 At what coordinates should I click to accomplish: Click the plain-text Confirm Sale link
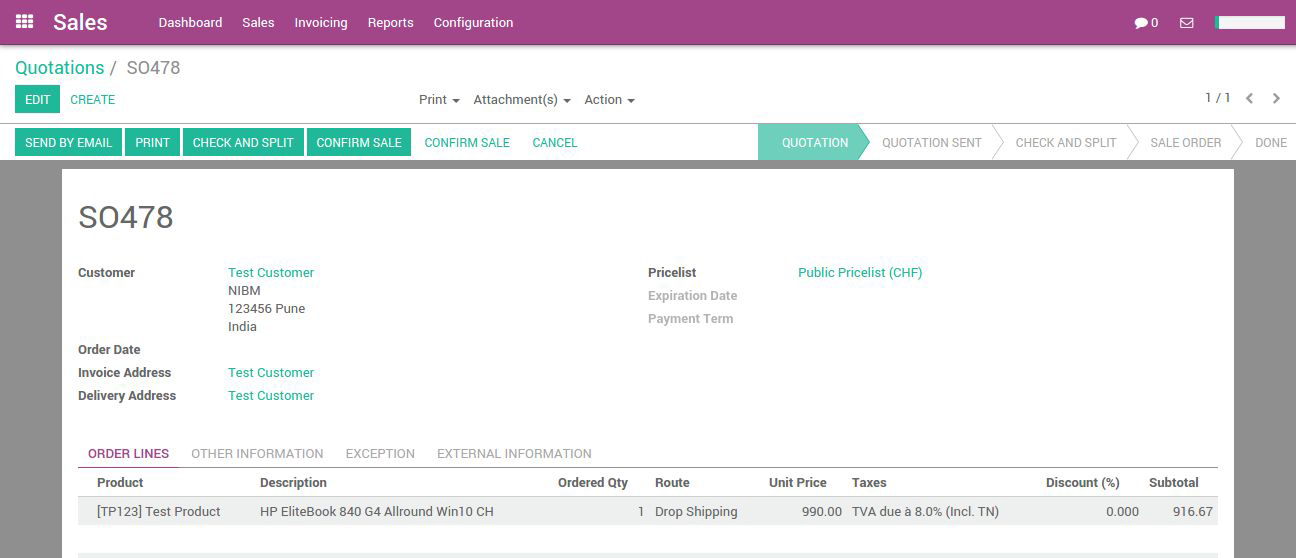coord(467,142)
